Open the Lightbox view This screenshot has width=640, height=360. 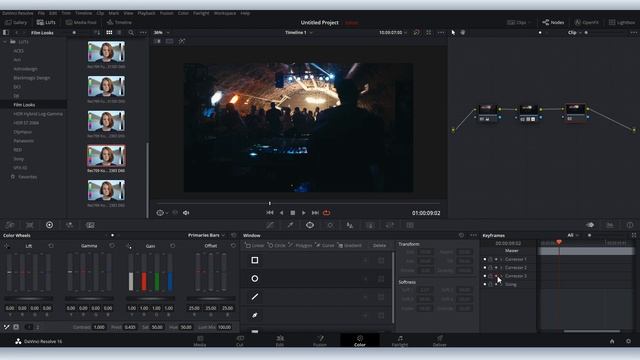(x=622, y=22)
